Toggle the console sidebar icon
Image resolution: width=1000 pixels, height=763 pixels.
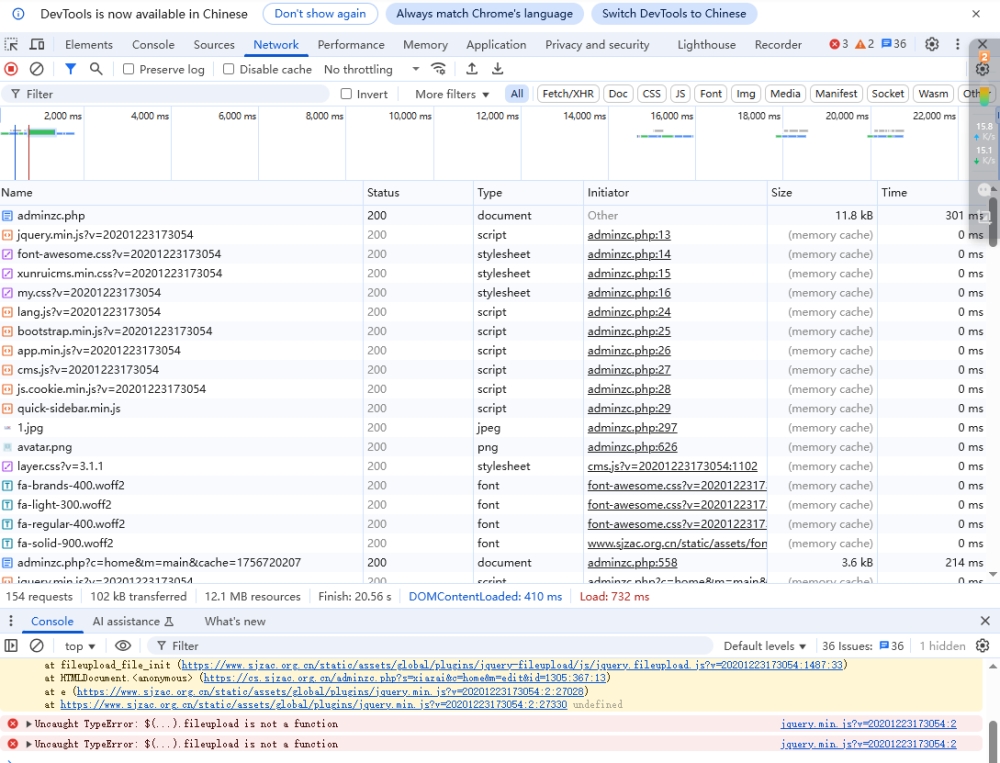(x=11, y=646)
